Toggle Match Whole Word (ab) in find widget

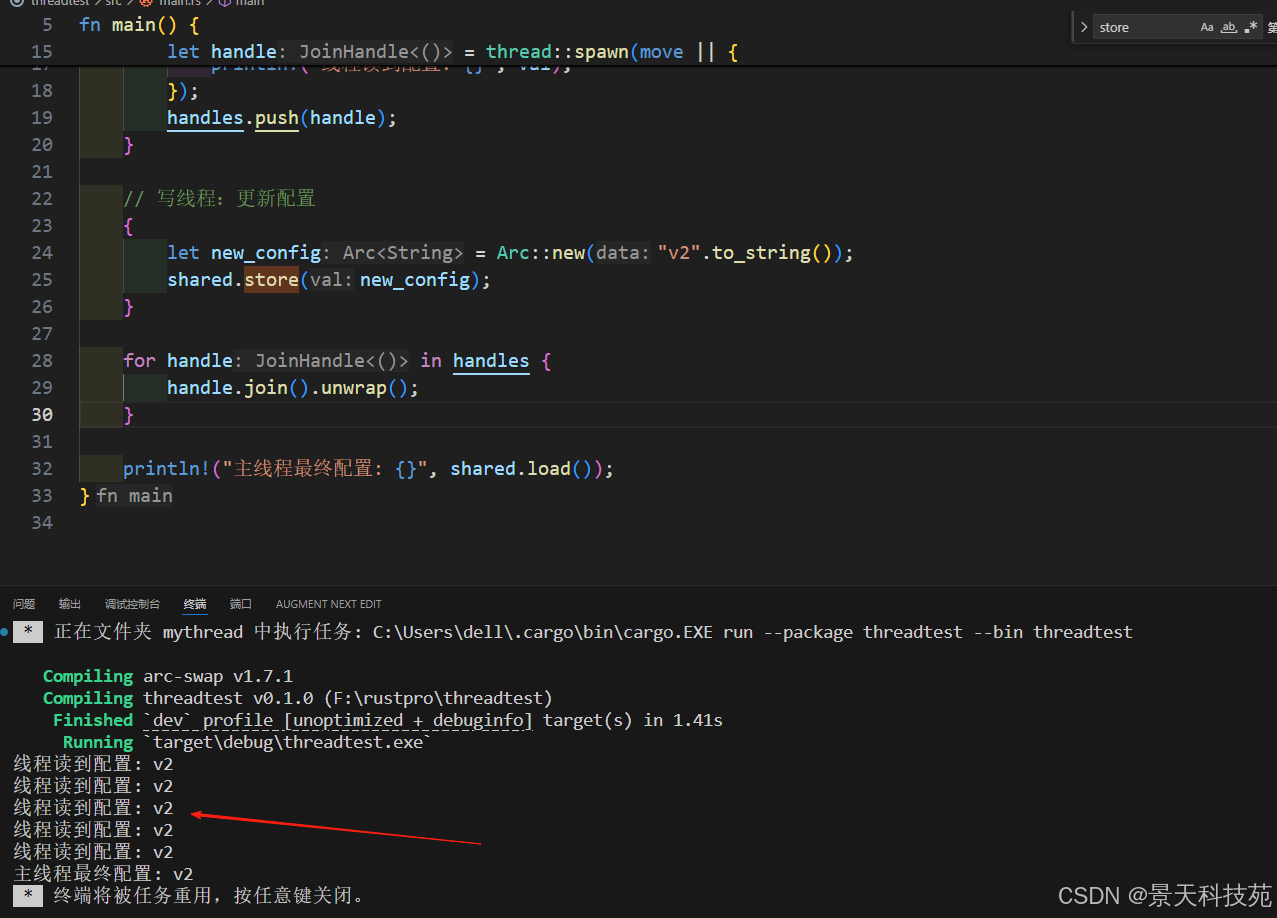tap(1229, 27)
